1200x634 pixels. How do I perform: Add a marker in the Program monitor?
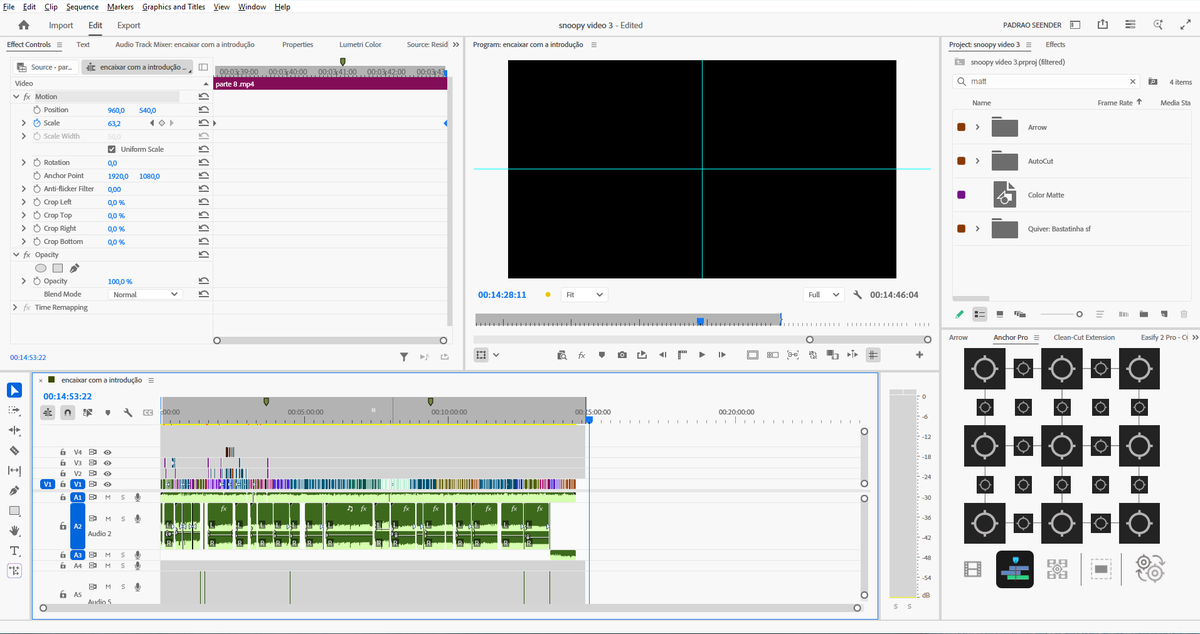601,355
